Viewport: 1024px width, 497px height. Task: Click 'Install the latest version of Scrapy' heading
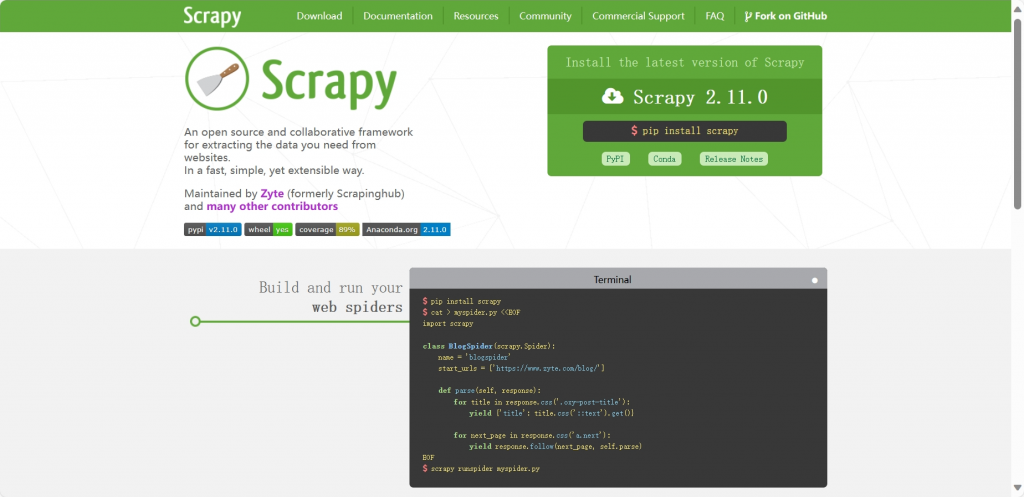click(684, 63)
